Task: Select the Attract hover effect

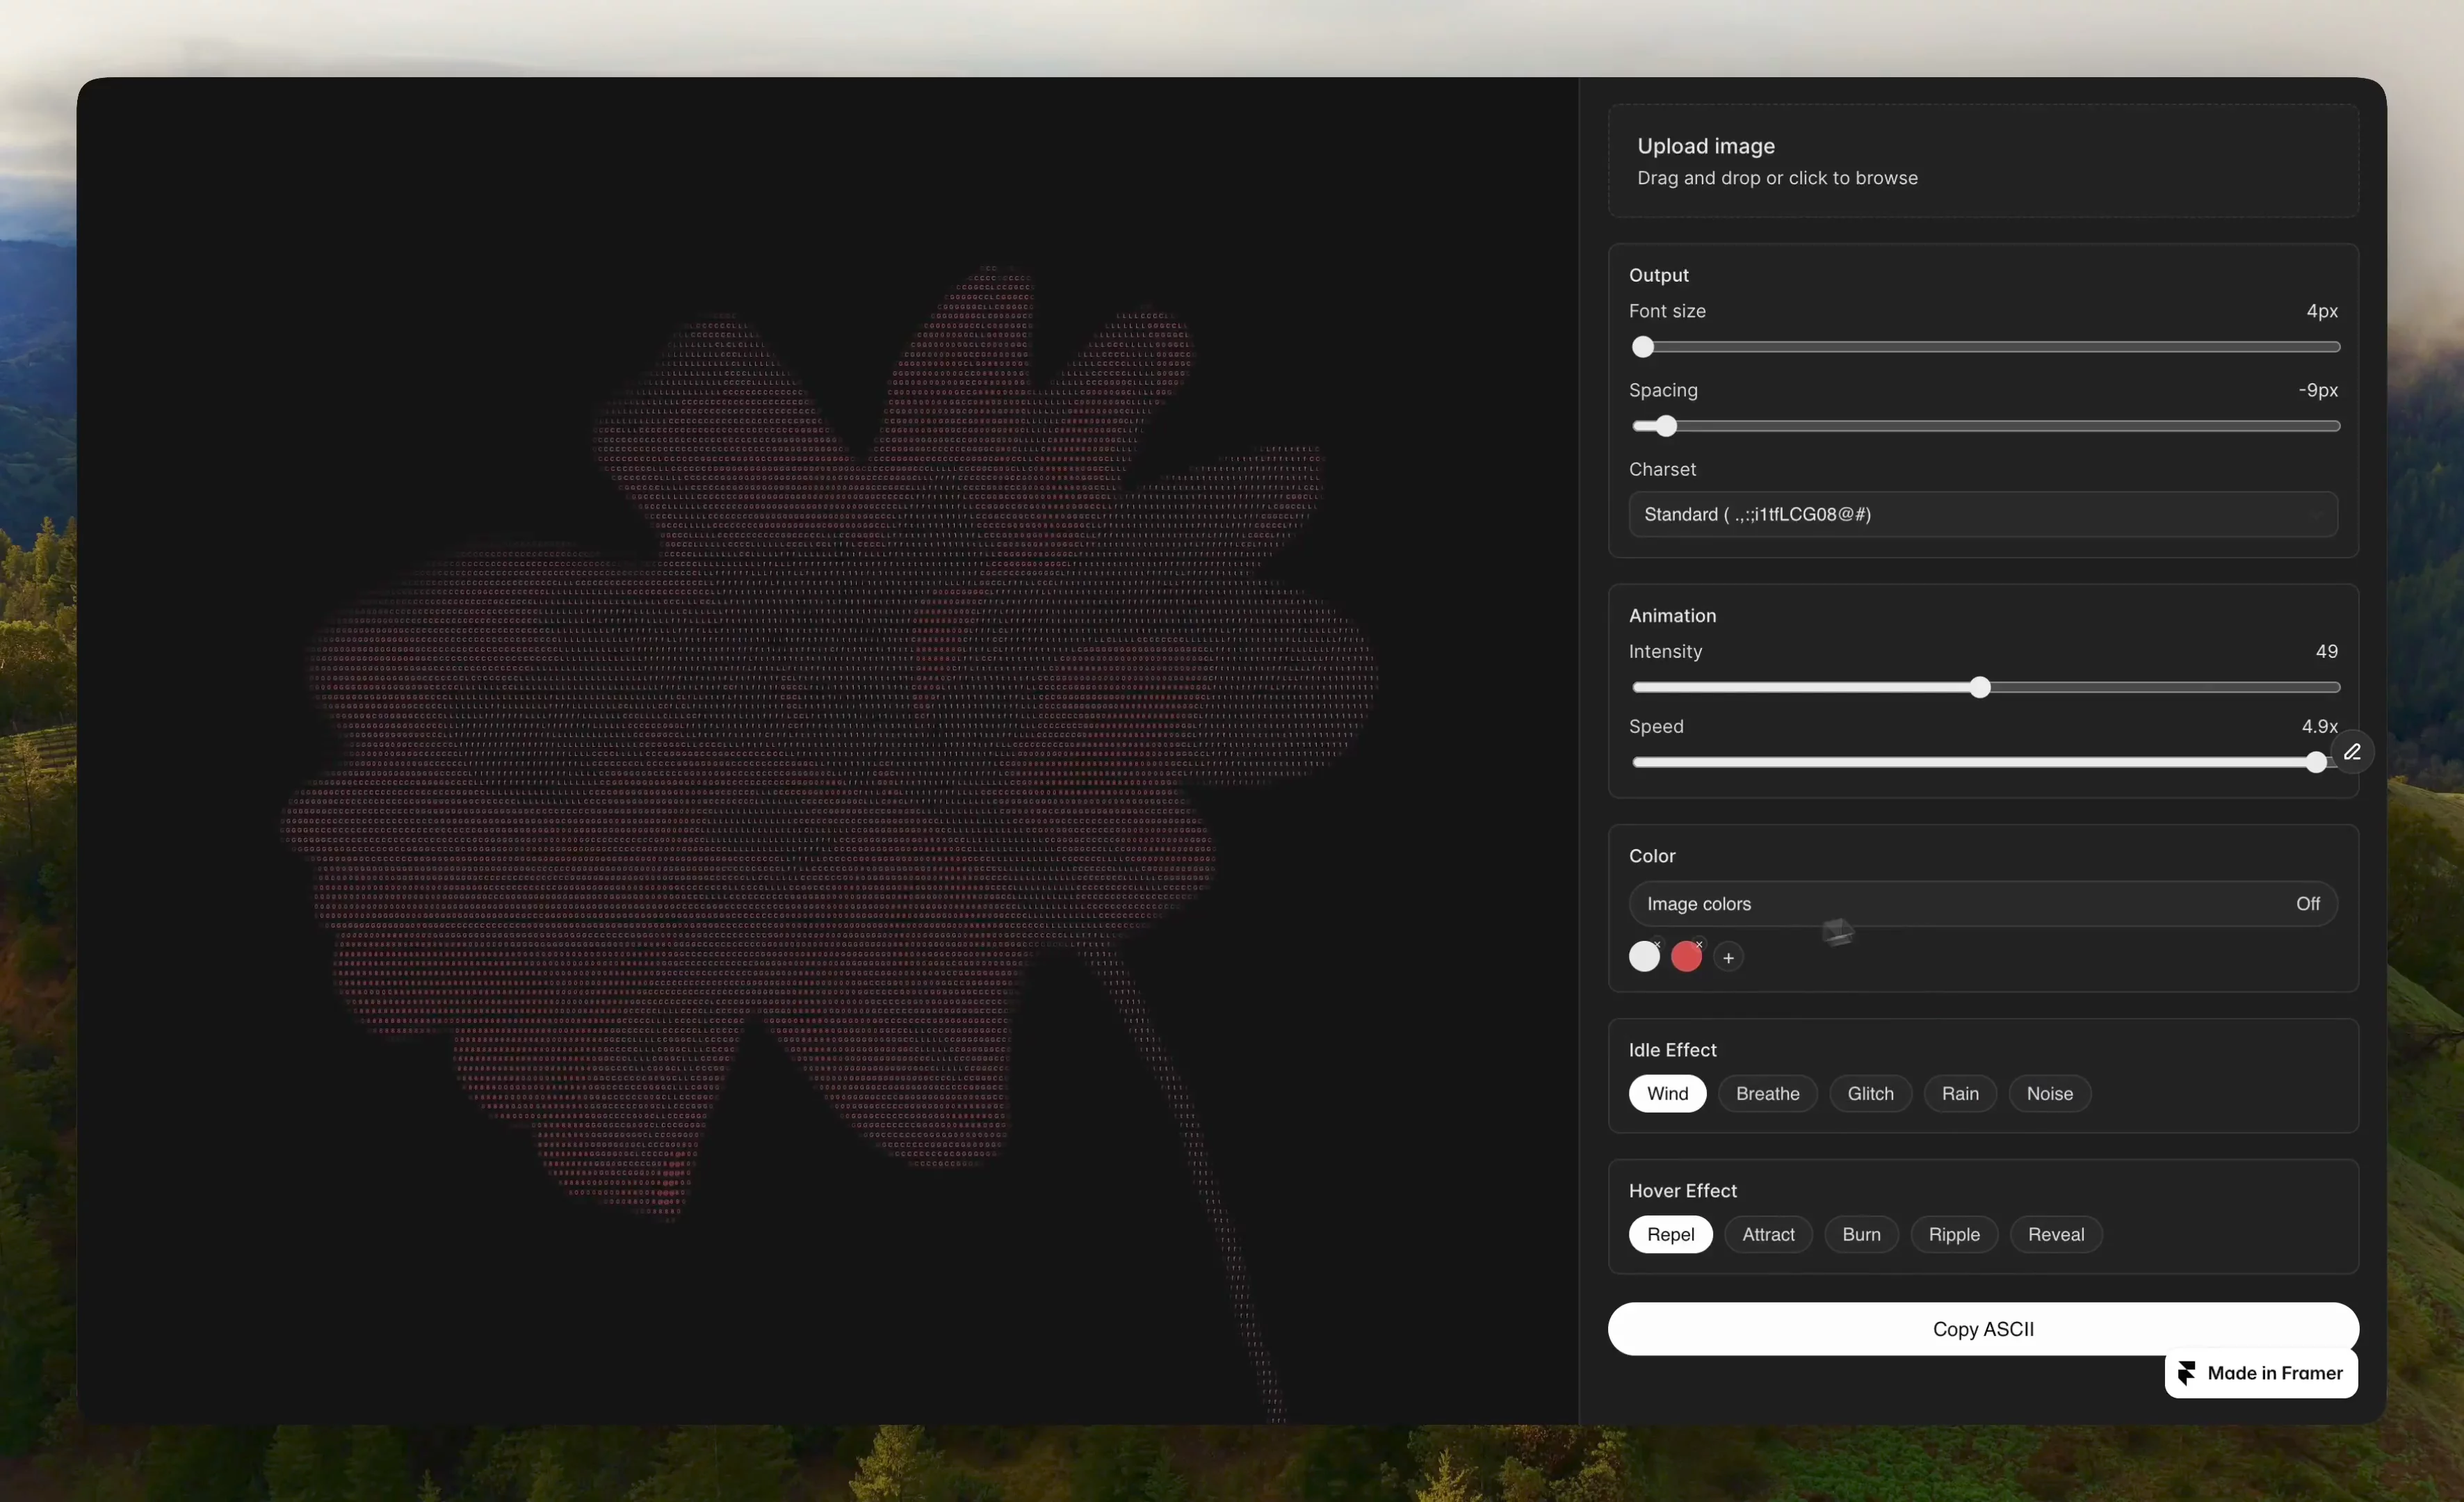Action: pyautogui.click(x=1768, y=1235)
